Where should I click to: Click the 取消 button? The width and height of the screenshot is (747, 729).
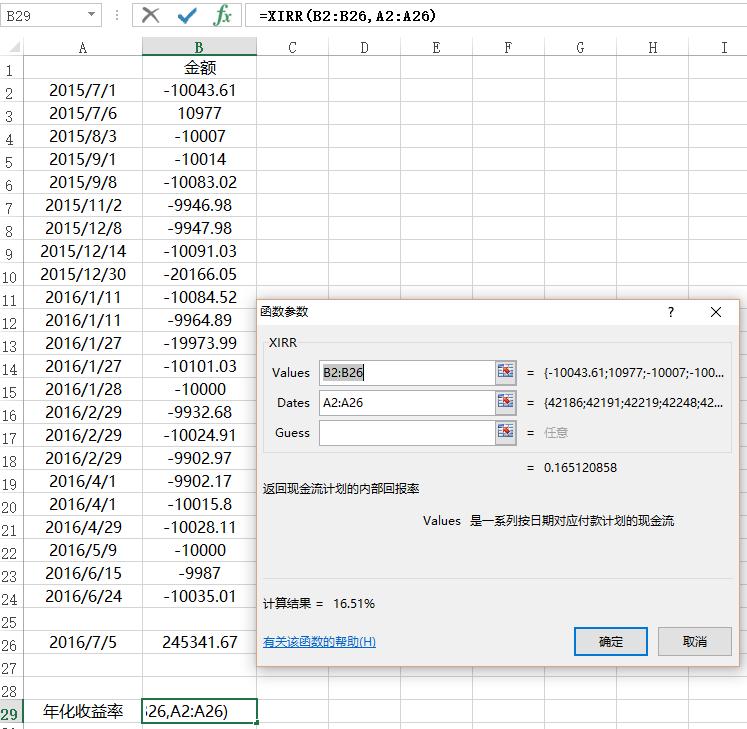[x=694, y=641]
